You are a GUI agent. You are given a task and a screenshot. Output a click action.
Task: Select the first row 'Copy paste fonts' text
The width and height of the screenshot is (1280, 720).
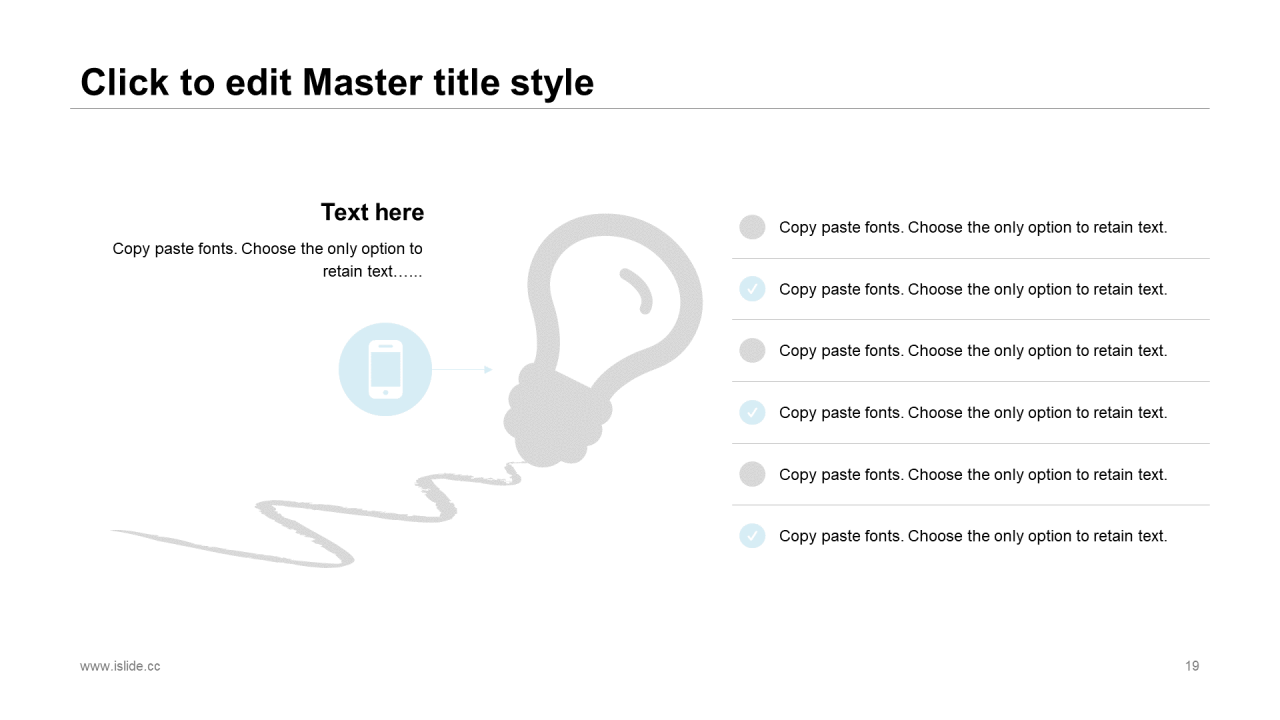tap(973, 227)
